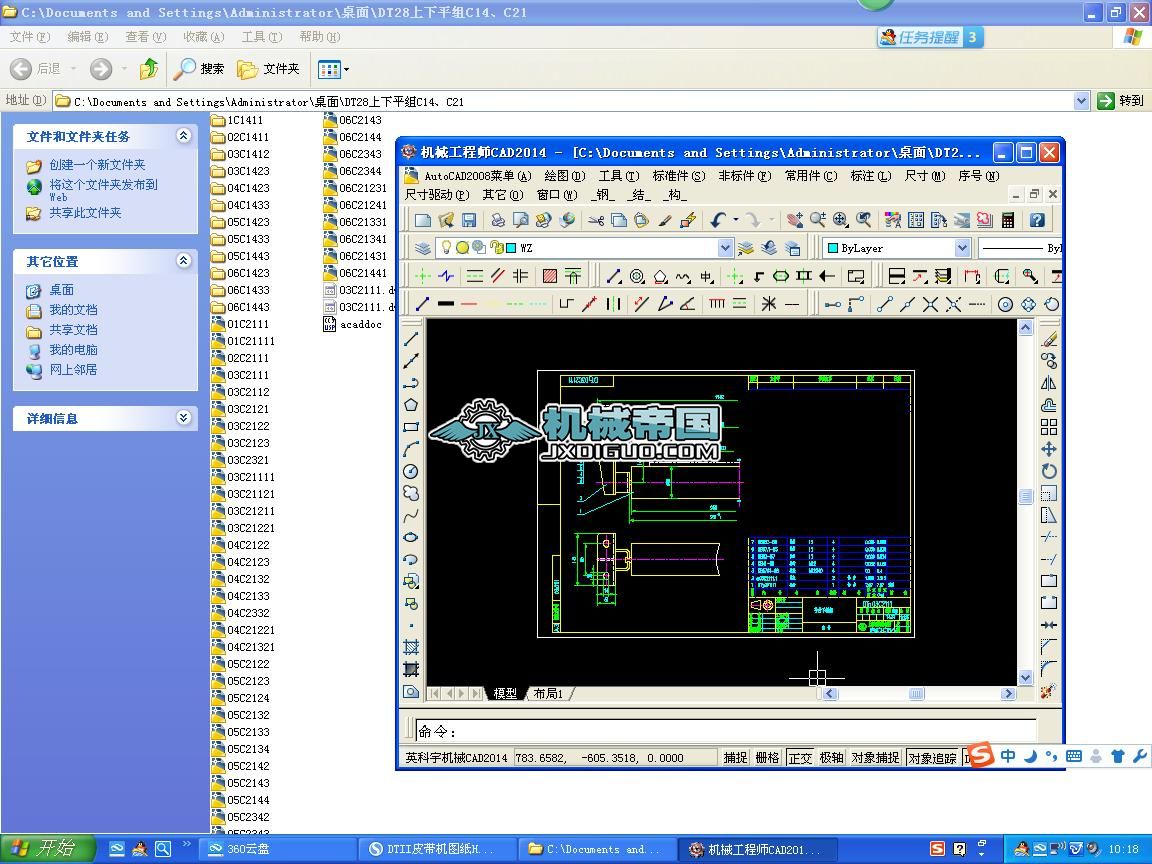Toggle 捕捉 snap mode in status bar
1152x864 pixels.
point(735,757)
